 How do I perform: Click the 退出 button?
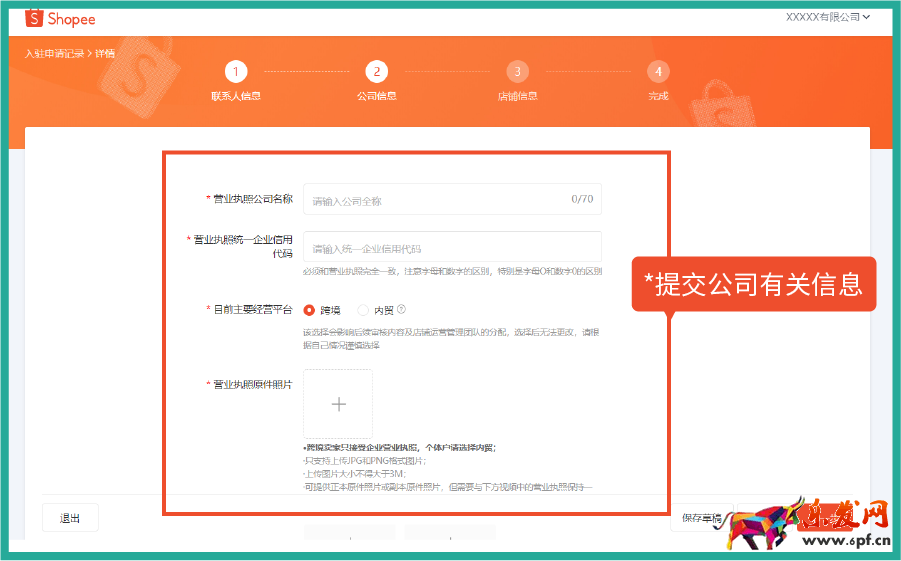70,518
